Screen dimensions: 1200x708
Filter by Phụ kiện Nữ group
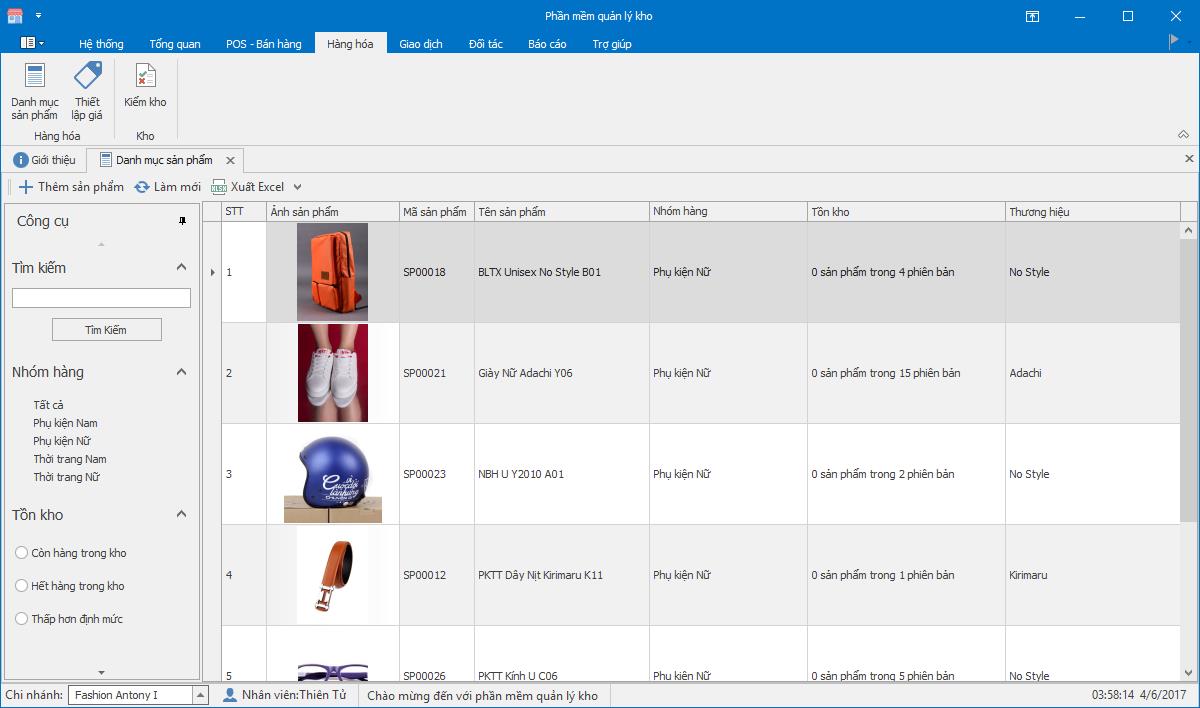tap(62, 441)
